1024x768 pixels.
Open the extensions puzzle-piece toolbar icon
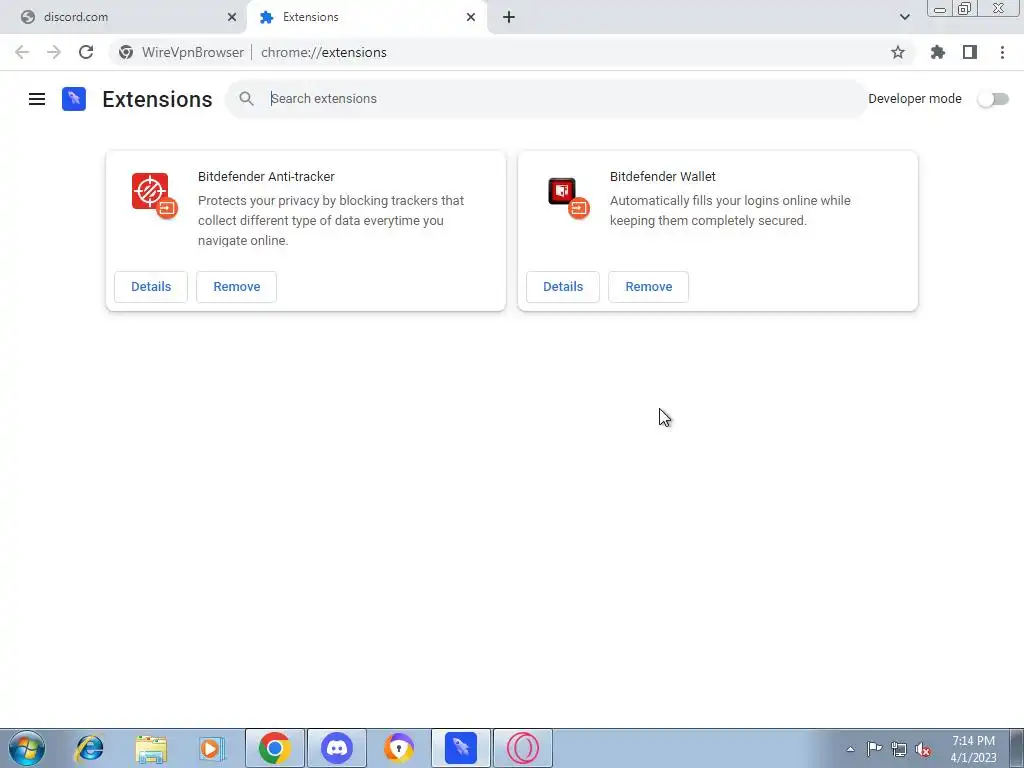[x=938, y=52]
